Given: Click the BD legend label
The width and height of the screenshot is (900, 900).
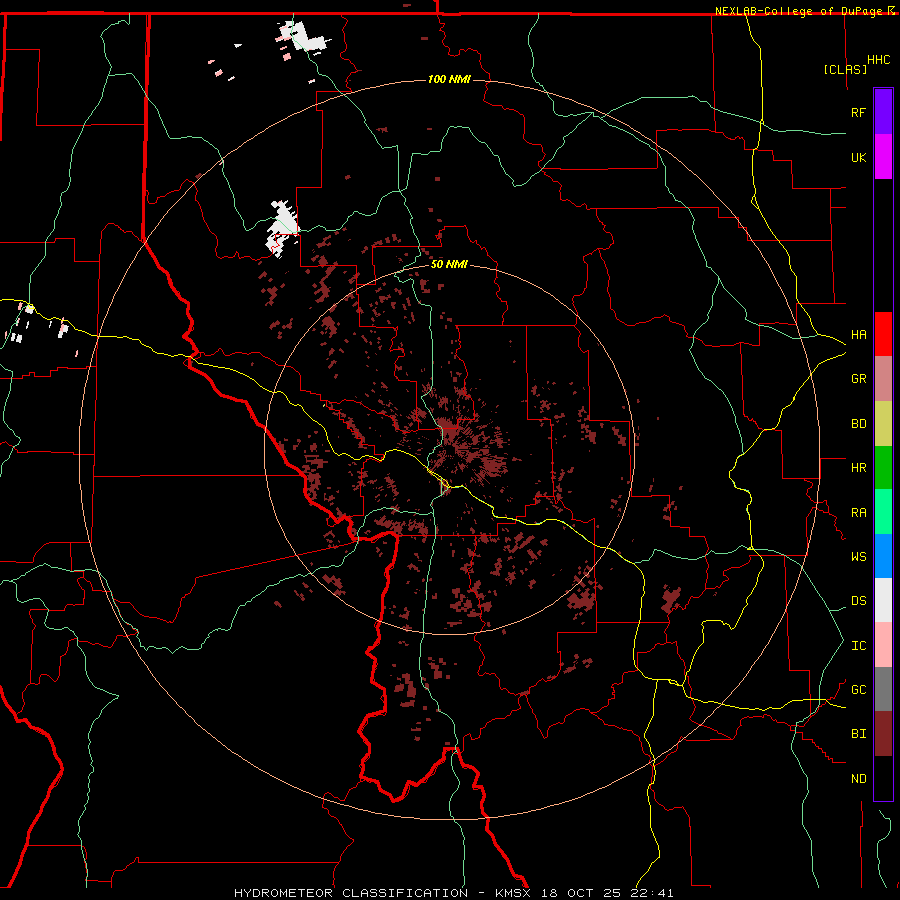Looking at the screenshot, I should coord(858,424).
